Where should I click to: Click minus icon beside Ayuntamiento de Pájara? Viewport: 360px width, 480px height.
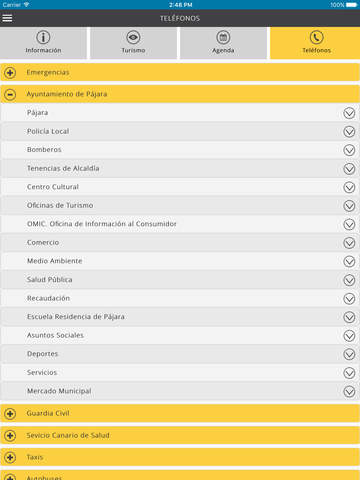click(10, 95)
